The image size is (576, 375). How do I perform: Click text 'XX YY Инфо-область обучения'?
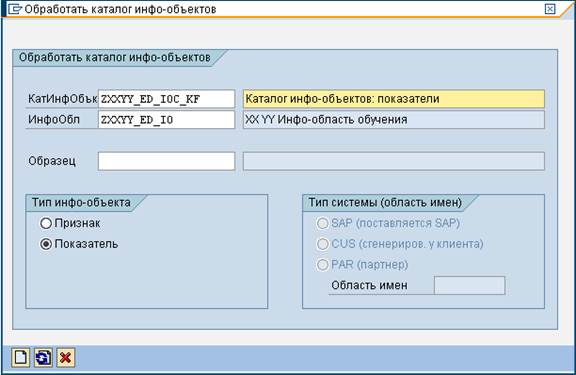[326, 120]
